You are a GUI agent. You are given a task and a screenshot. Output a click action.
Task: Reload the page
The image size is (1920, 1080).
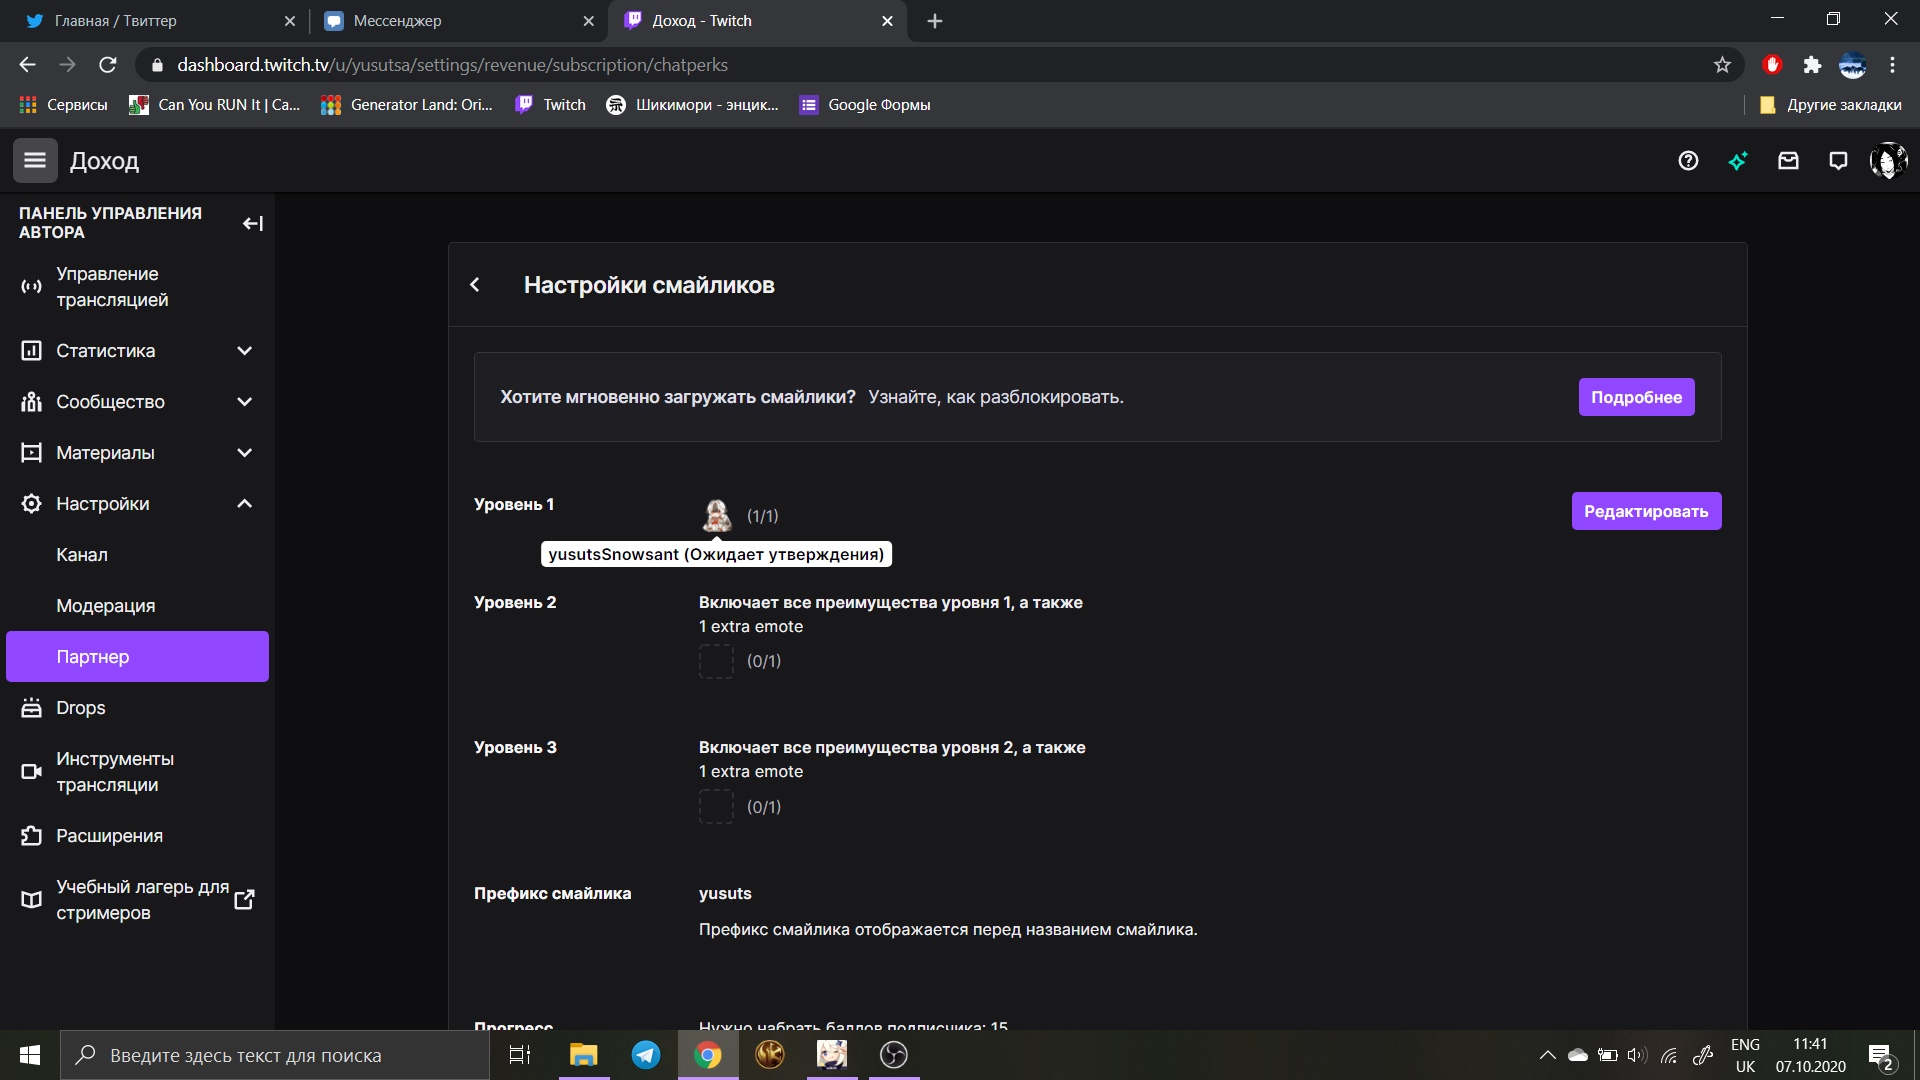pos(108,65)
